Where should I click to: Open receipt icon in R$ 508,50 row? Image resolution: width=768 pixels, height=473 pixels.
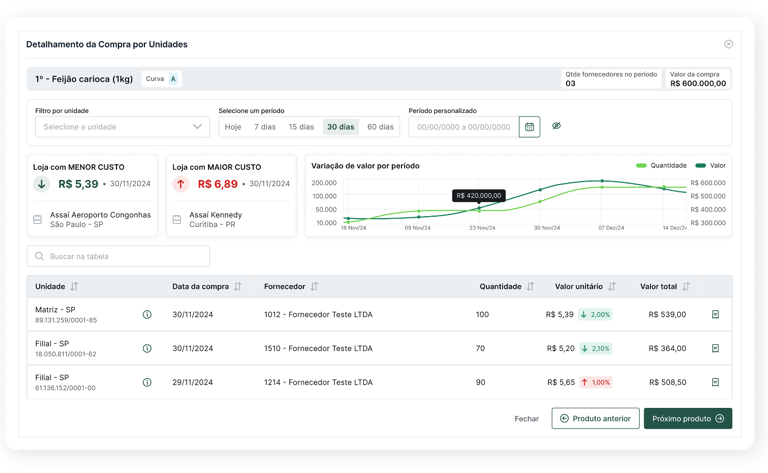click(x=715, y=382)
